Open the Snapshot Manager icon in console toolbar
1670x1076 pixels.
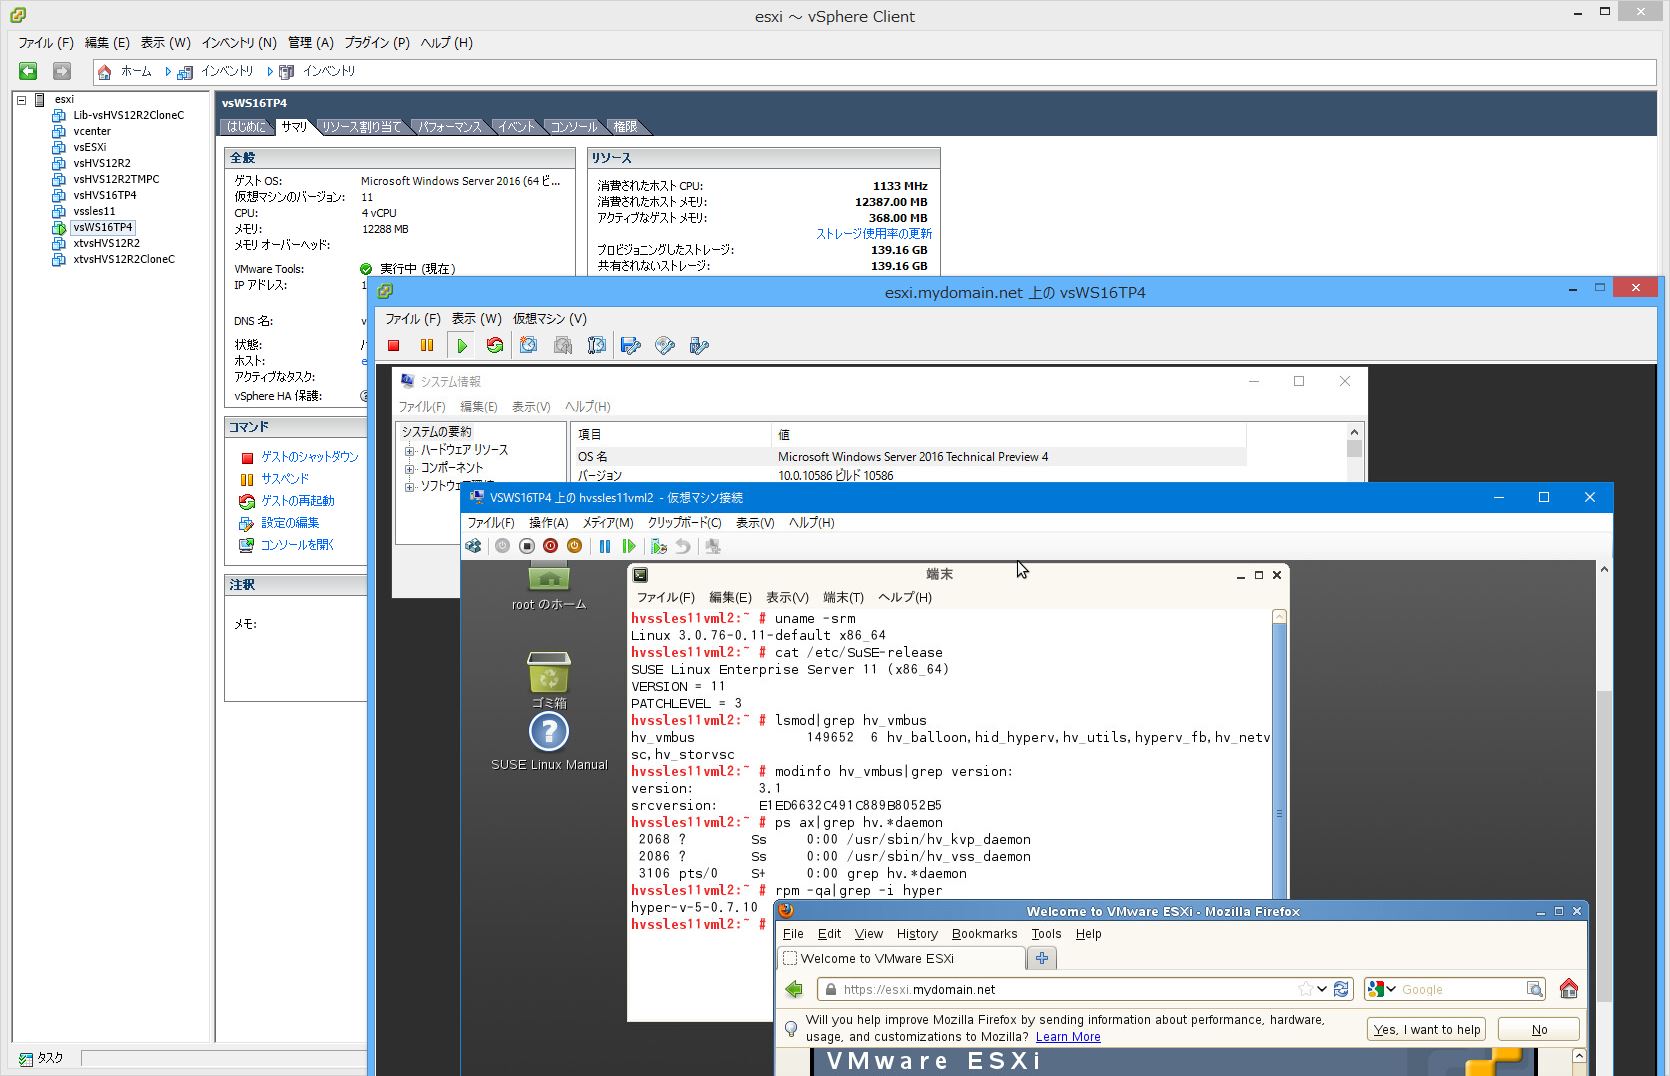point(597,346)
